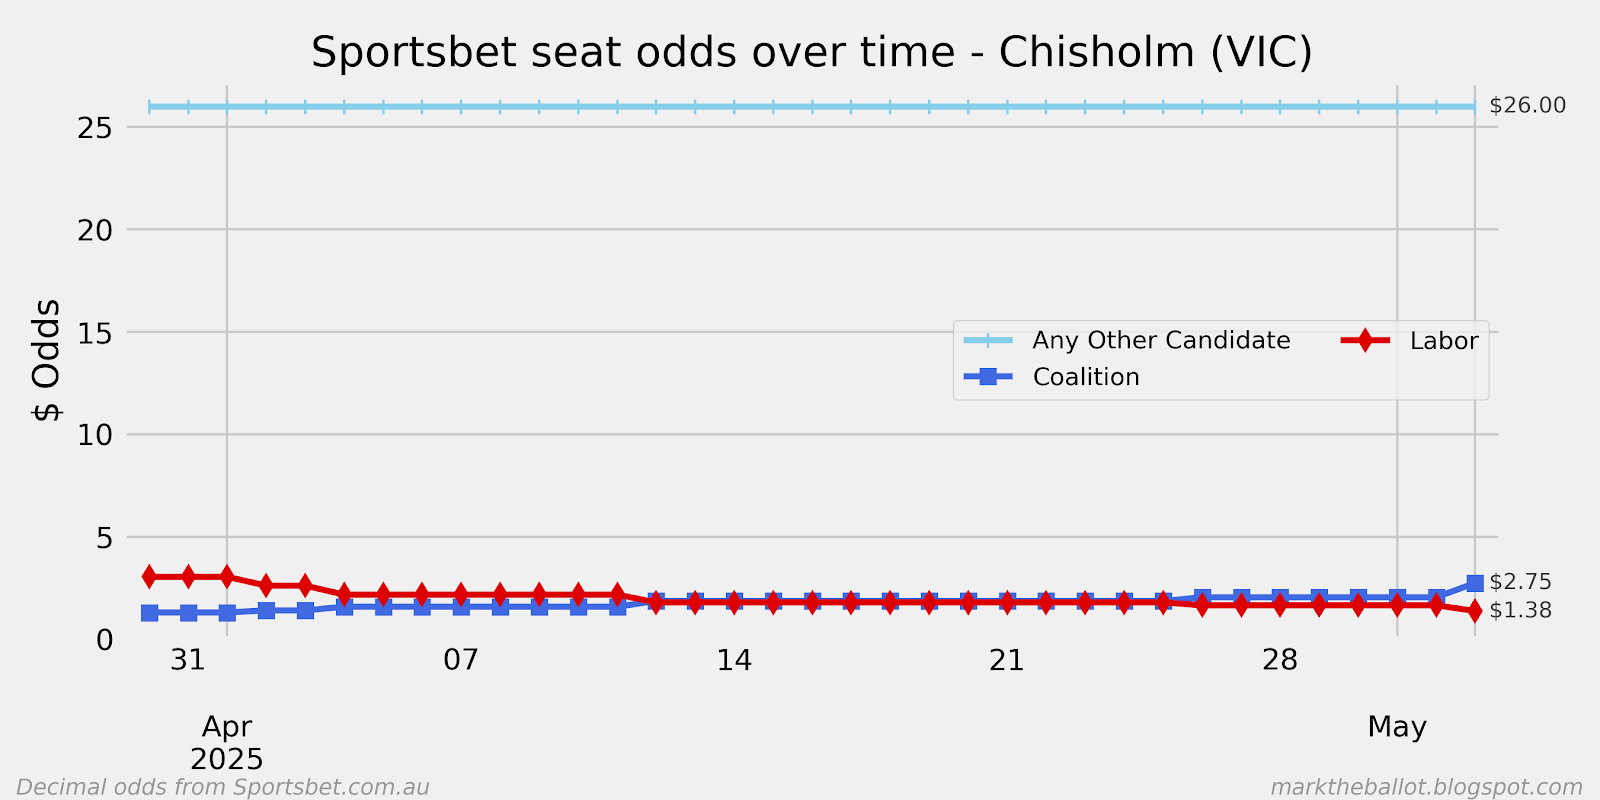Click the May axis label

(x=1397, y=727)
